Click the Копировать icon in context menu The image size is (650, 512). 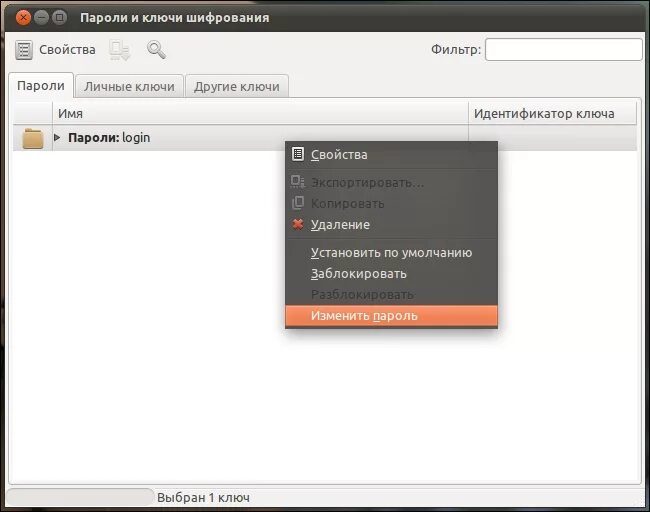click(x=298, y=203)
